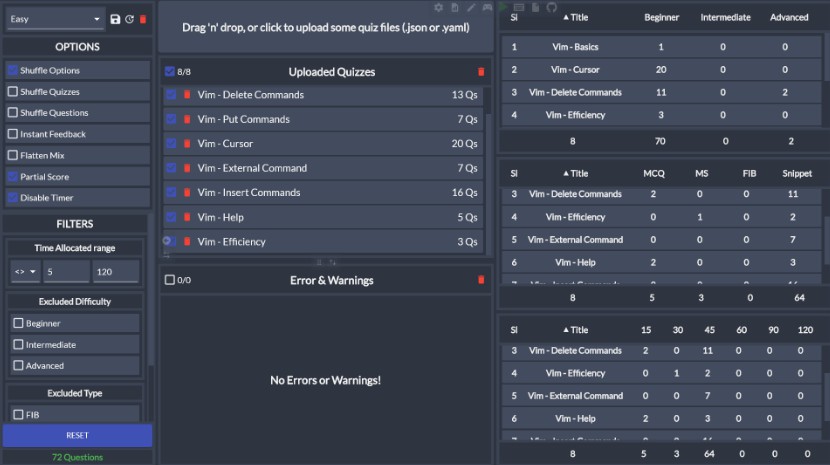Delete all uploaded quizzes with header trash icon
Image resolution: width=830 pixels, height=465 pixels.
(481, 72)
